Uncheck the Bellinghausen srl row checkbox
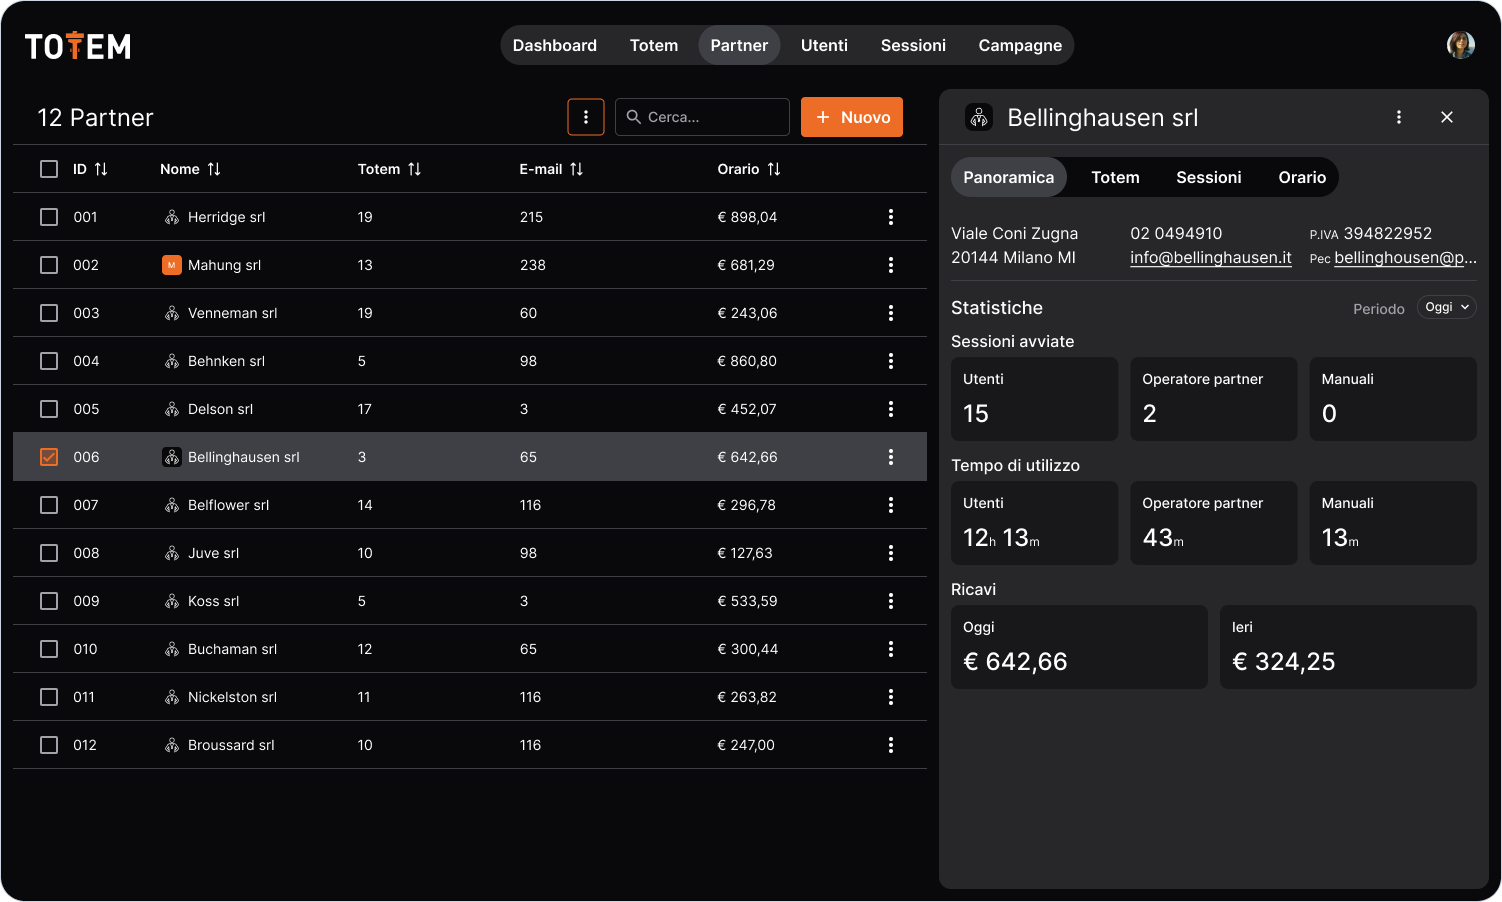 (x=49, y=457)
